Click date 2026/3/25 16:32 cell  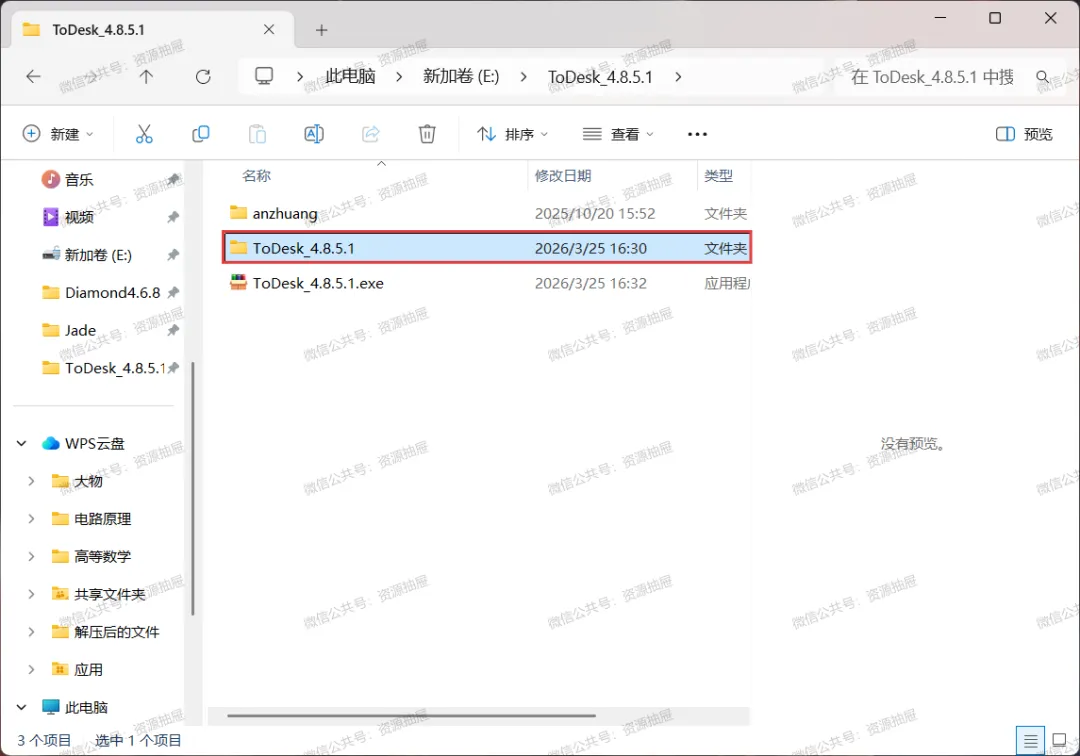pyautogui.click(x=590, y=284)
